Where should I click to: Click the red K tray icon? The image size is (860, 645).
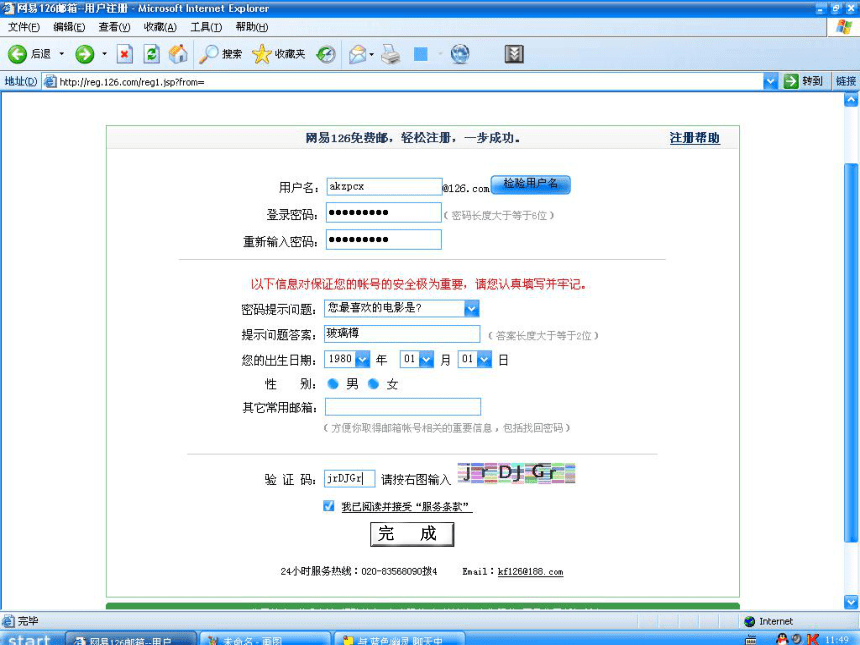point(813,639)
